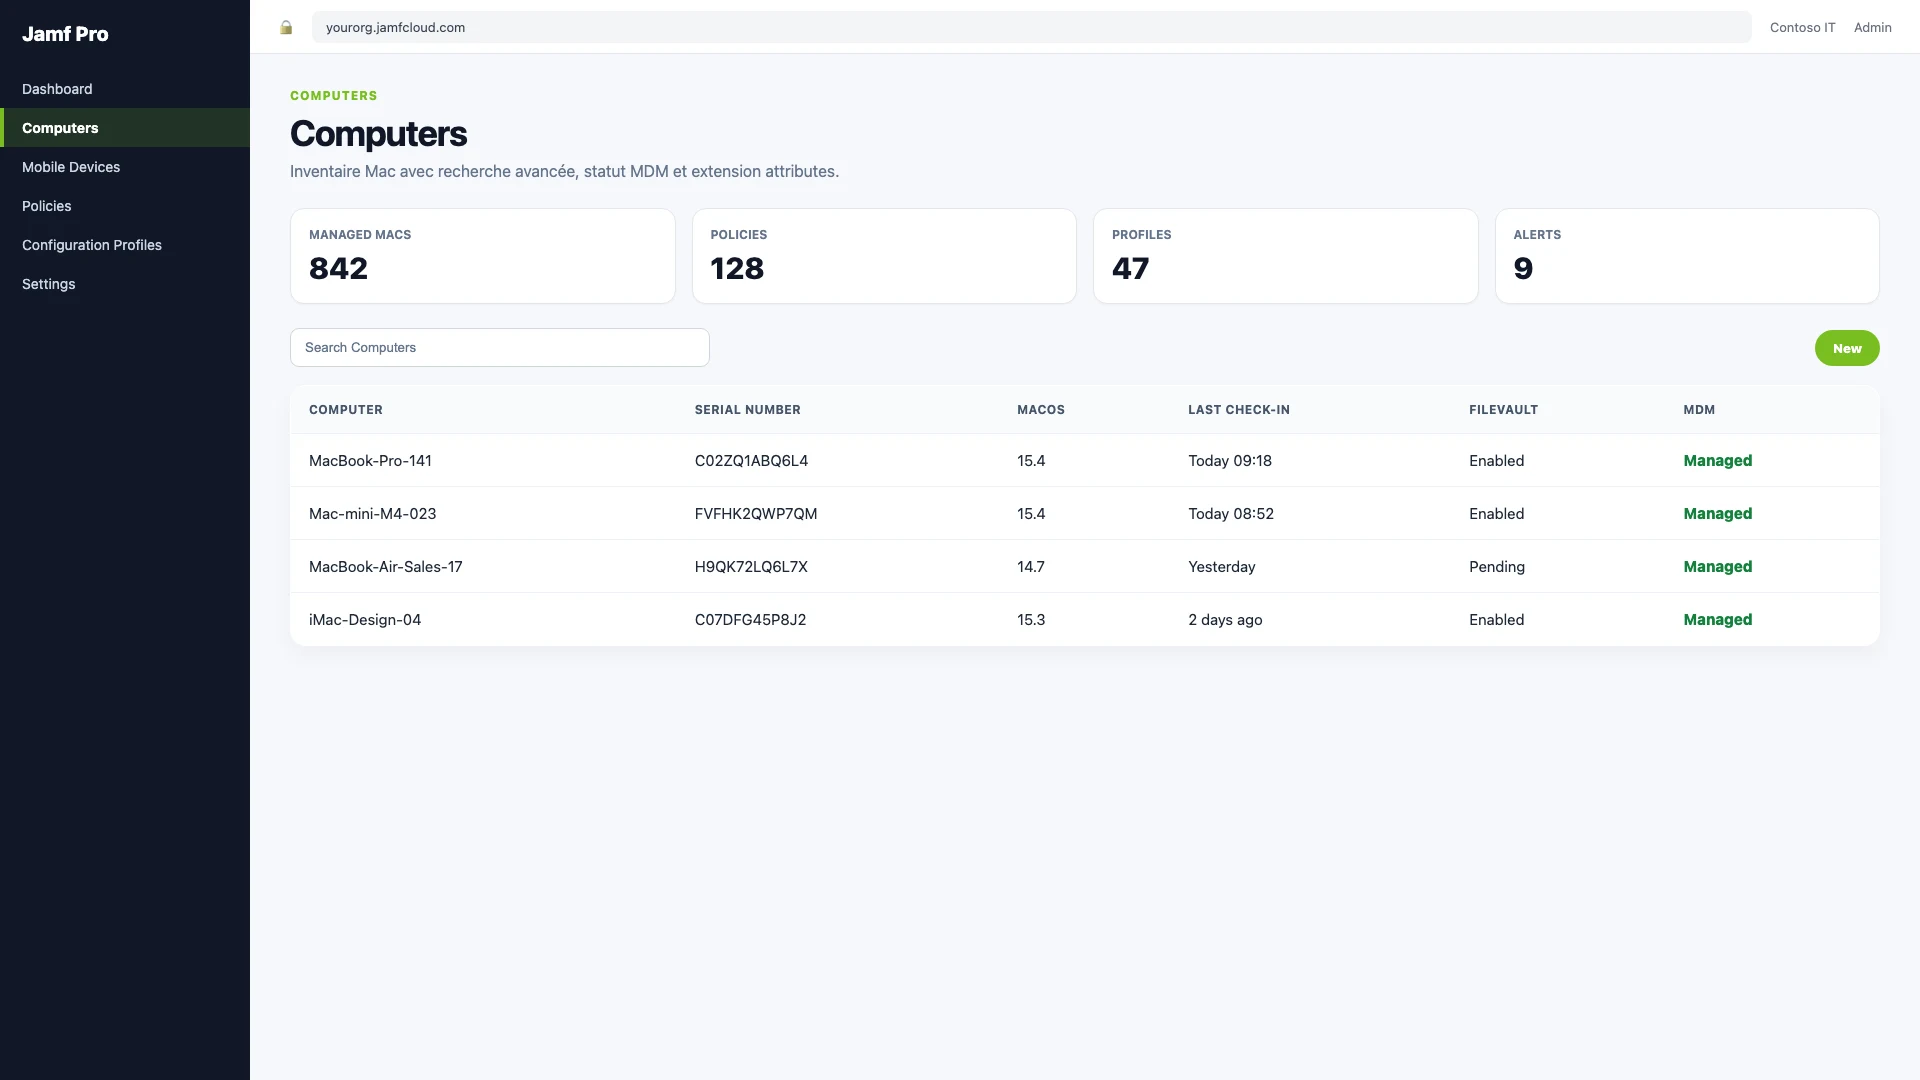Sort by the Last Check-In column header
The height and width of the screenshot is (1080, 1920).
1239,410
